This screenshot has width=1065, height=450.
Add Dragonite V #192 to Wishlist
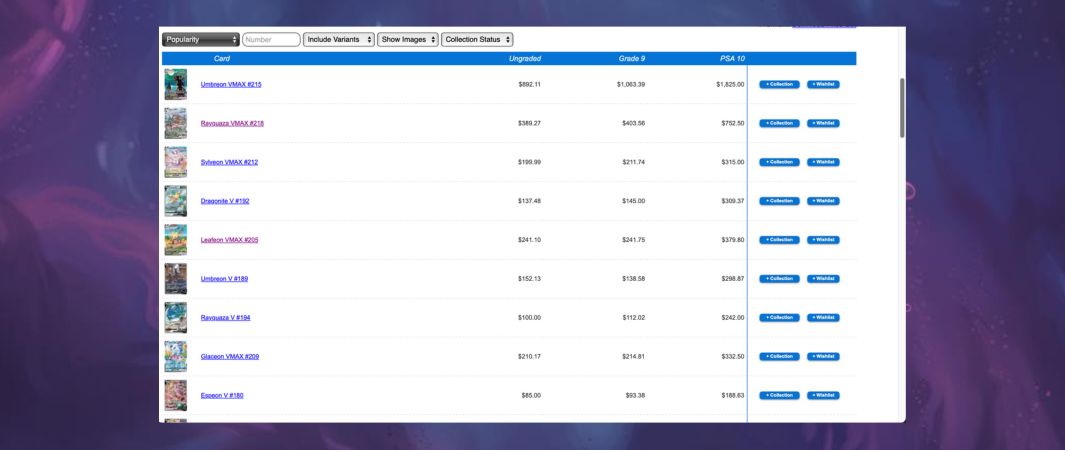pos(823,201)
